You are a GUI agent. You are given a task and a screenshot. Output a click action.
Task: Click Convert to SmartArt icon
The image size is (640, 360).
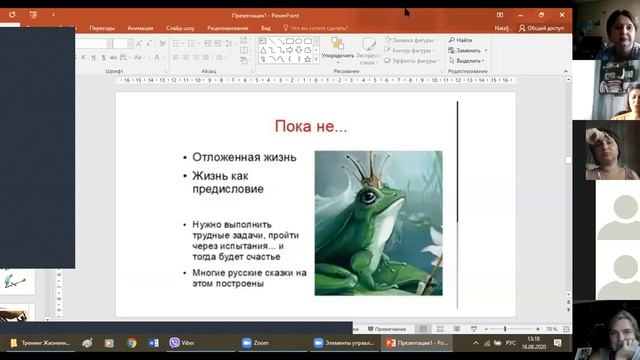[244, 61]
